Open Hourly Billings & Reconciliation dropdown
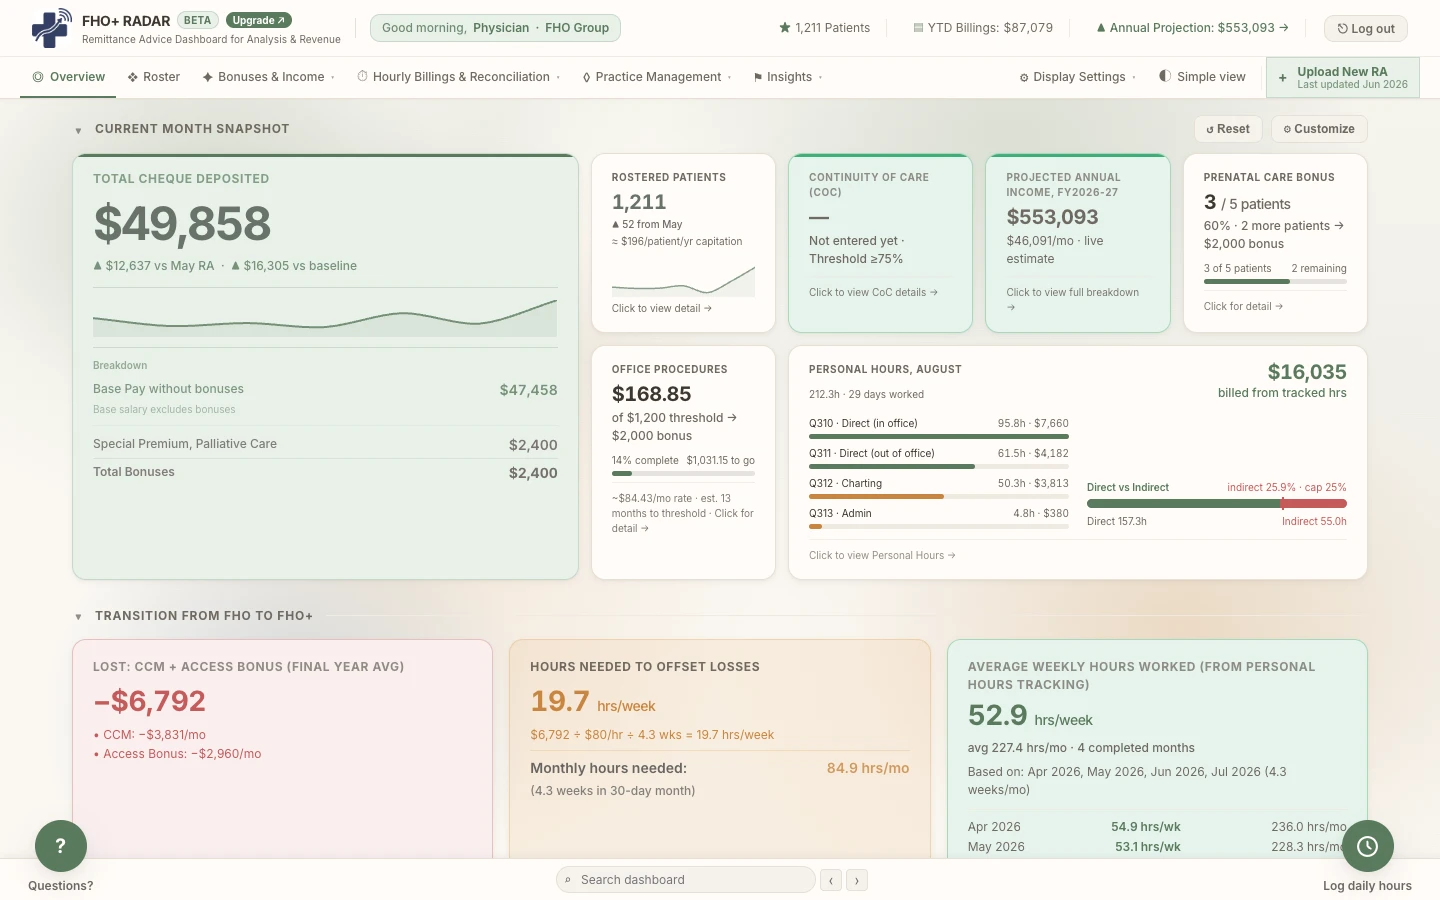Viewport: 1440px width, 900px height. tap(459, 77)
